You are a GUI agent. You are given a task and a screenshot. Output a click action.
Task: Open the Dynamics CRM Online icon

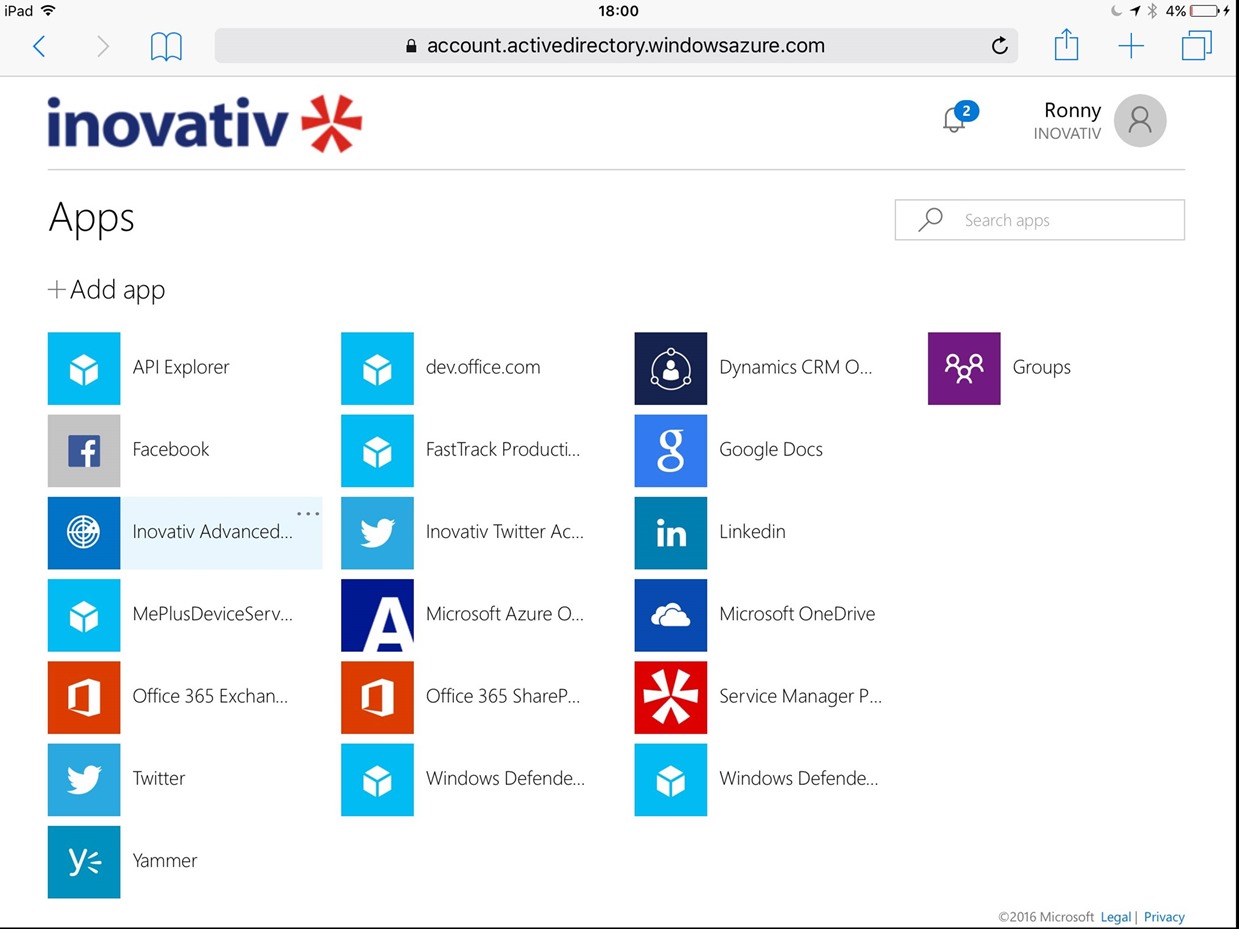(x=670, y=369)
